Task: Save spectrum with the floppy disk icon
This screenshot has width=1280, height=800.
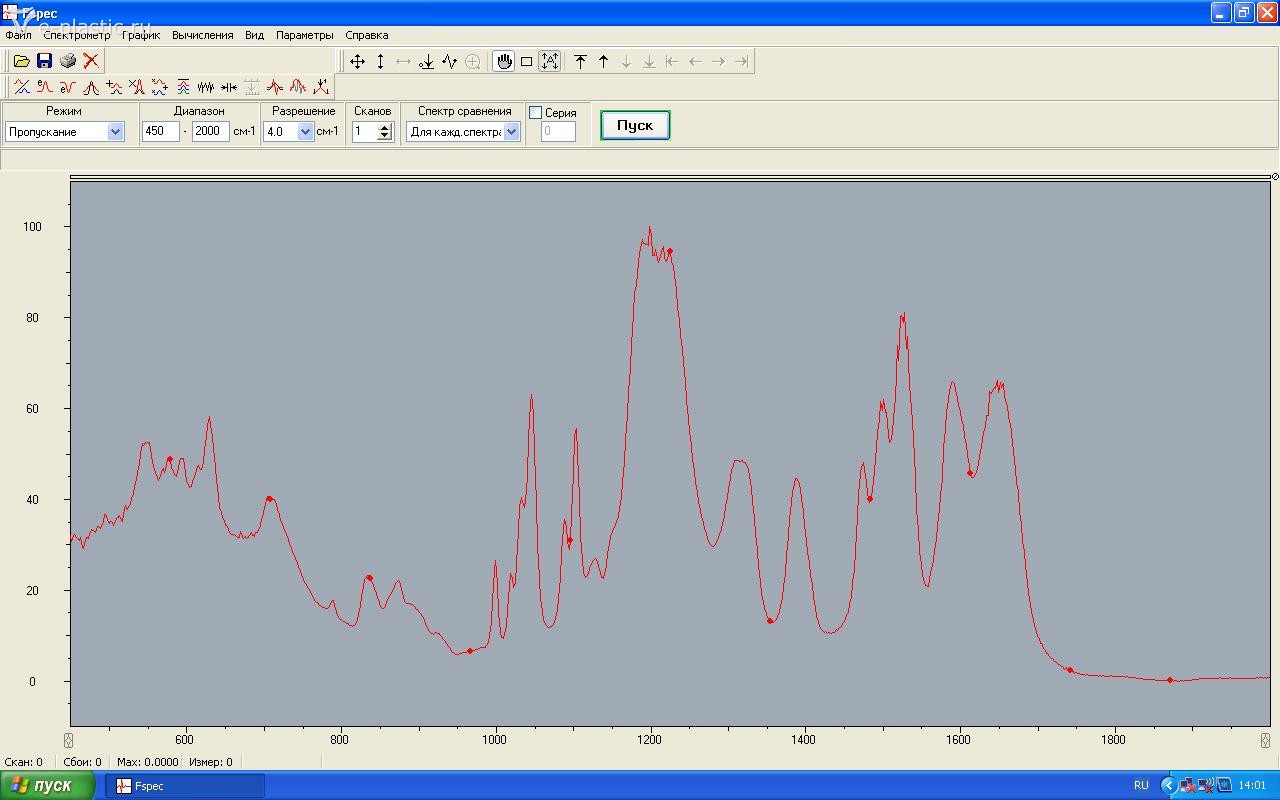Action: (x=44, y=61)
